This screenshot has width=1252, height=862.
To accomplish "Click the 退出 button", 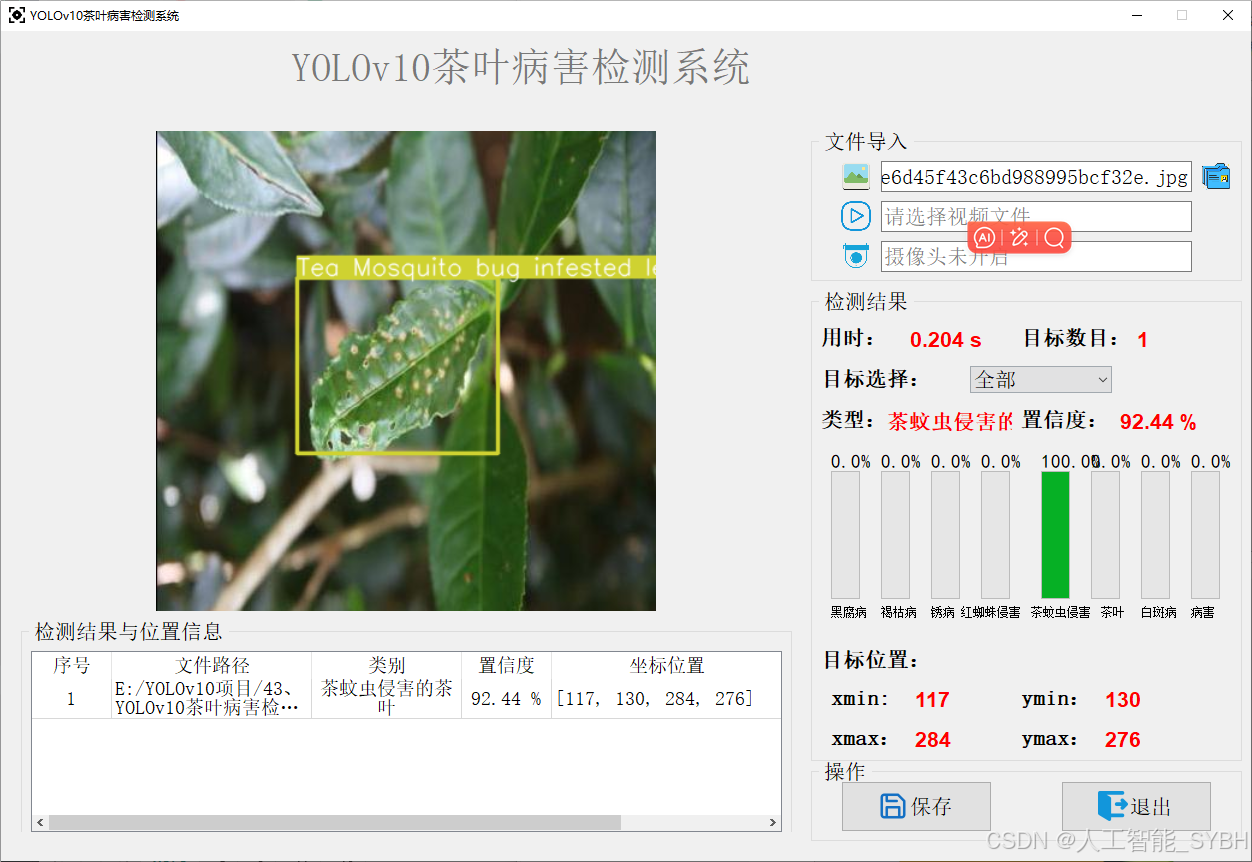I will pos(1136,806).
